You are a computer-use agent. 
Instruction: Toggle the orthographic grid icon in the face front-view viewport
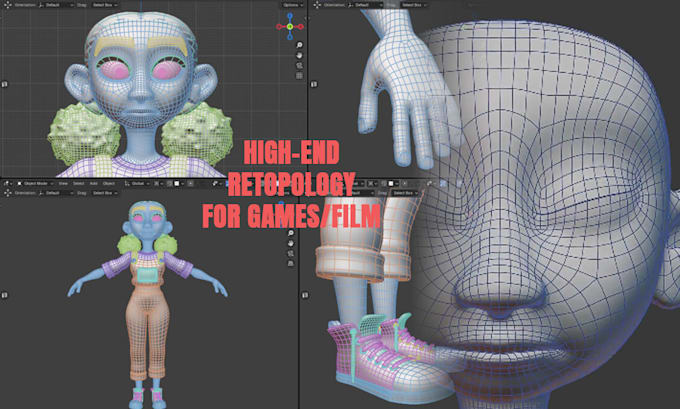point(299,75)
